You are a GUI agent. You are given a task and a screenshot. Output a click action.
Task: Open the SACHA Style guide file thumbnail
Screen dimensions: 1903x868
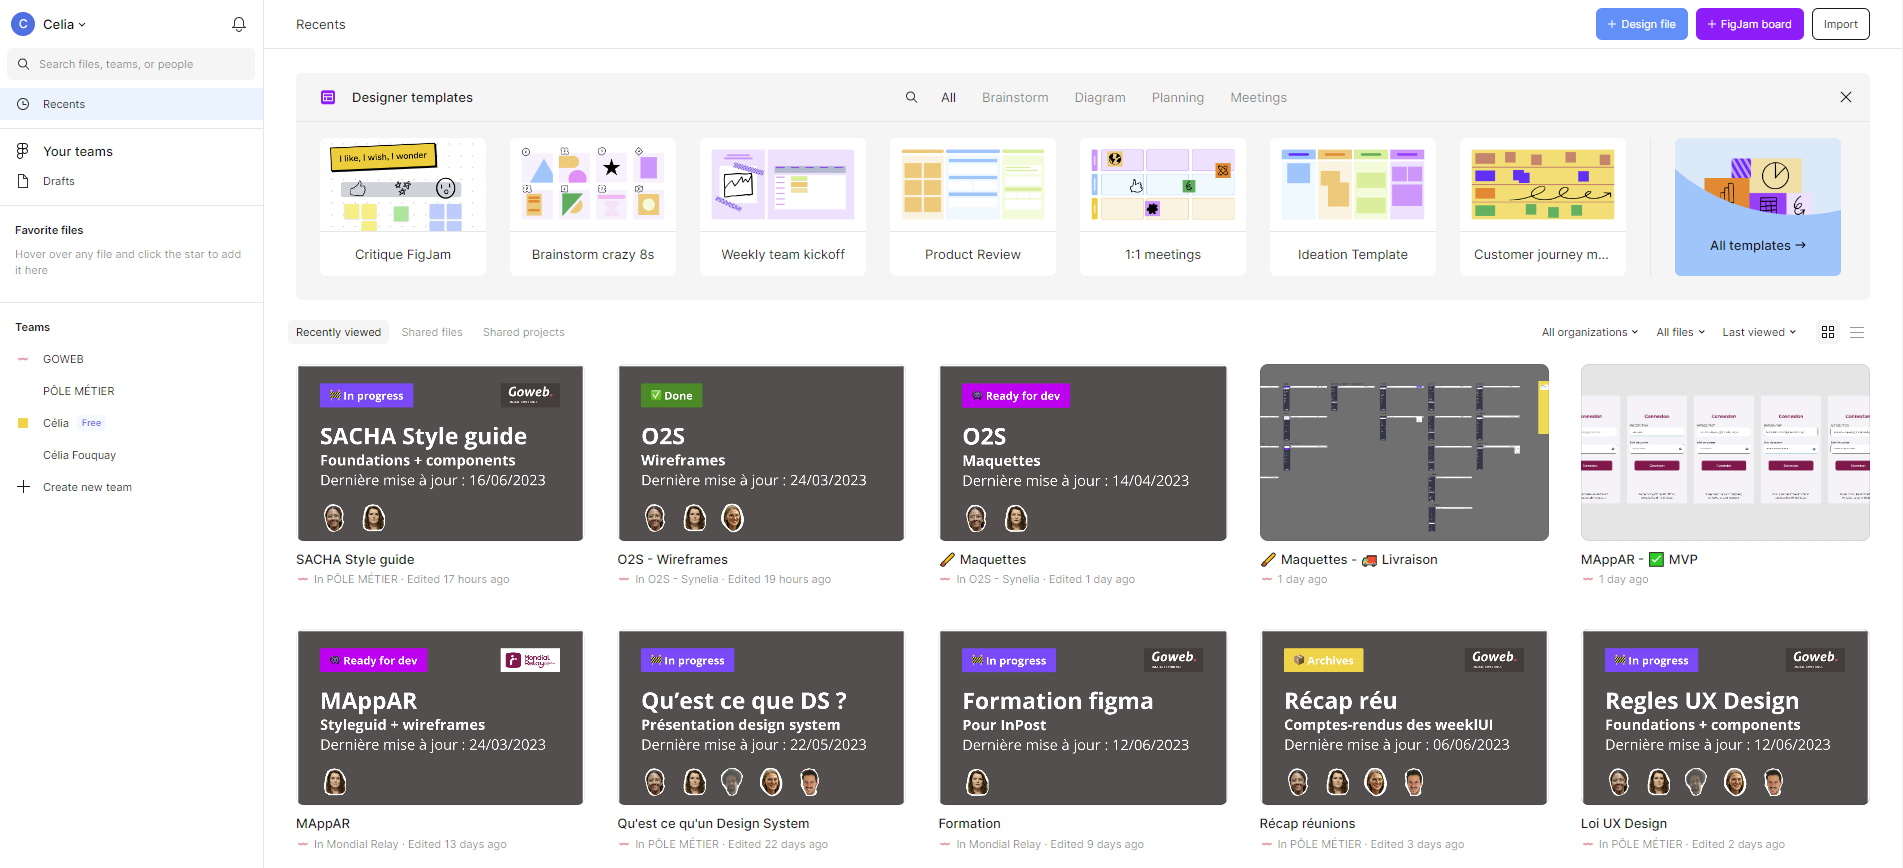tap(440, 453)
